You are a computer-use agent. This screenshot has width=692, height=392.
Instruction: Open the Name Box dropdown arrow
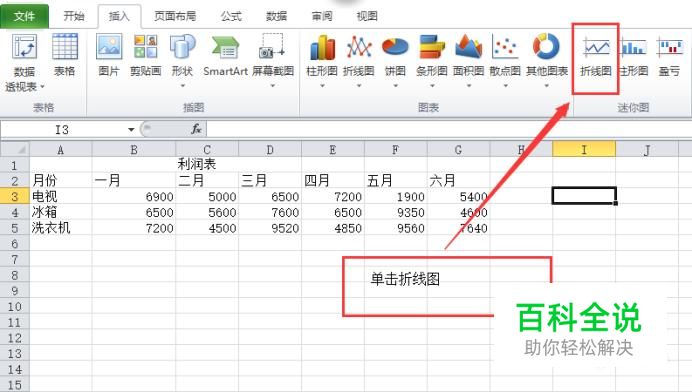point(131,129)
